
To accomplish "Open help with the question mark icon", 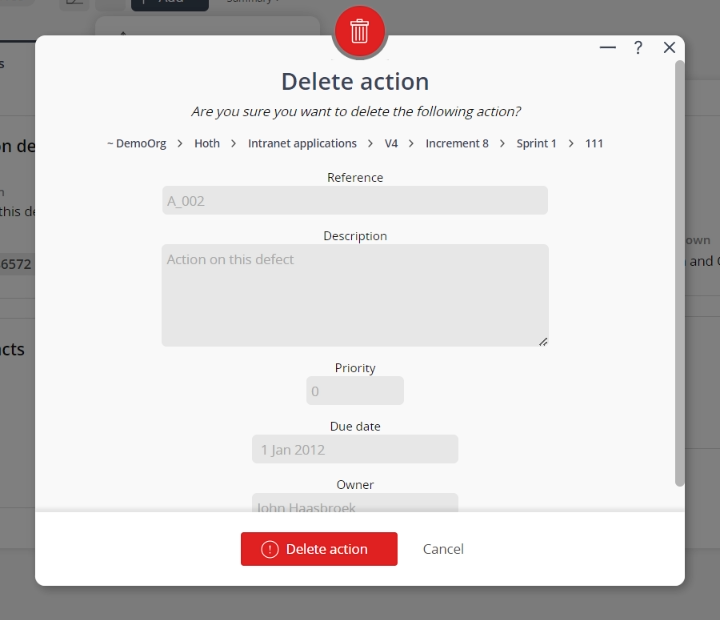I will click(x=638, y=47).
